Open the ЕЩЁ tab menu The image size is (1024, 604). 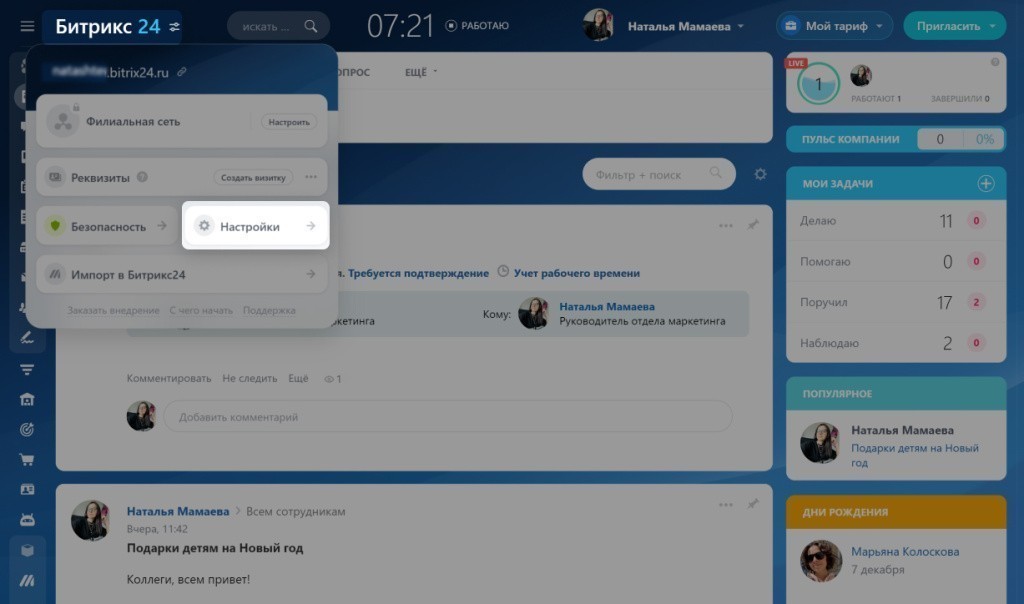(421, 72)
